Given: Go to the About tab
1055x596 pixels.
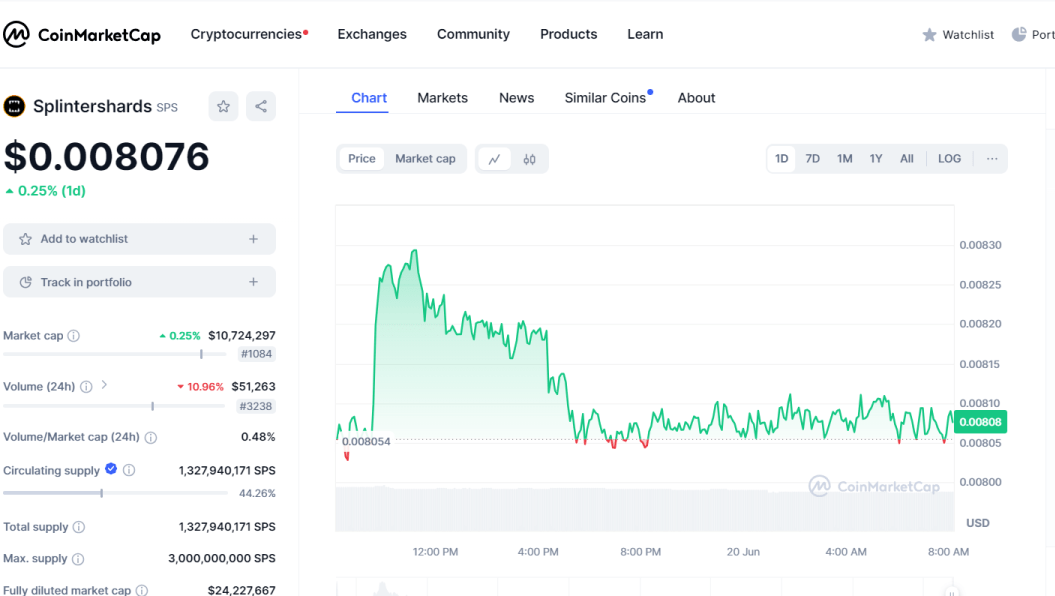Looking at the screenshot, I should (x=696, y=98).
